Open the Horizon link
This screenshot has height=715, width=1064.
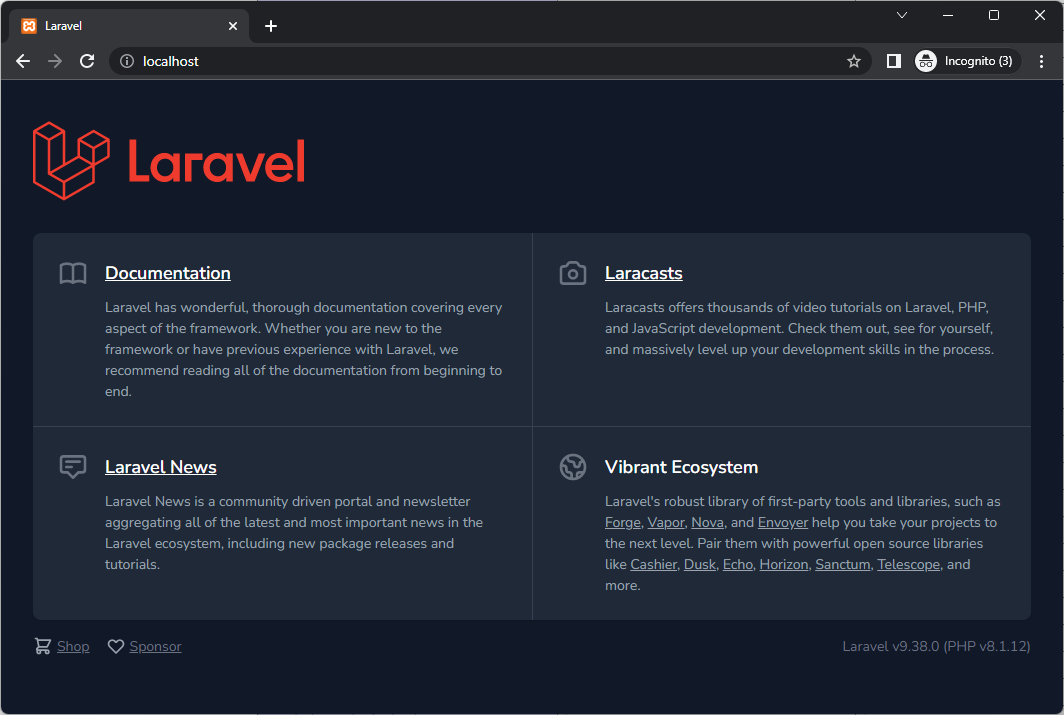tap(784, 564)
